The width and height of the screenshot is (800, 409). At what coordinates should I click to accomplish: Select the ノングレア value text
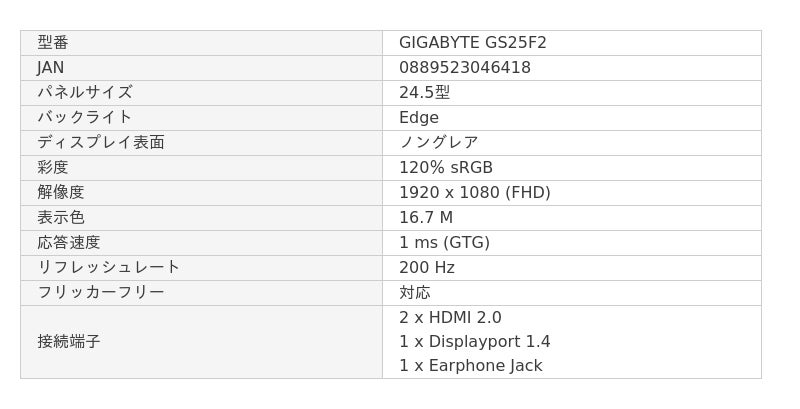click(x=438, y=143)
